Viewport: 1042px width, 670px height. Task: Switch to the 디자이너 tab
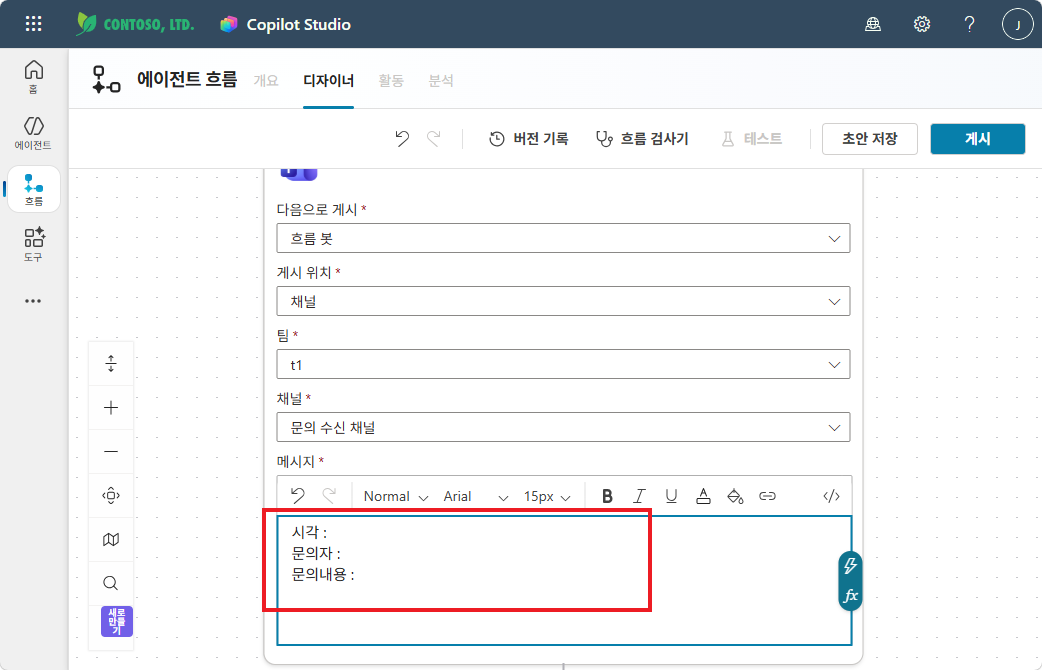328,80
